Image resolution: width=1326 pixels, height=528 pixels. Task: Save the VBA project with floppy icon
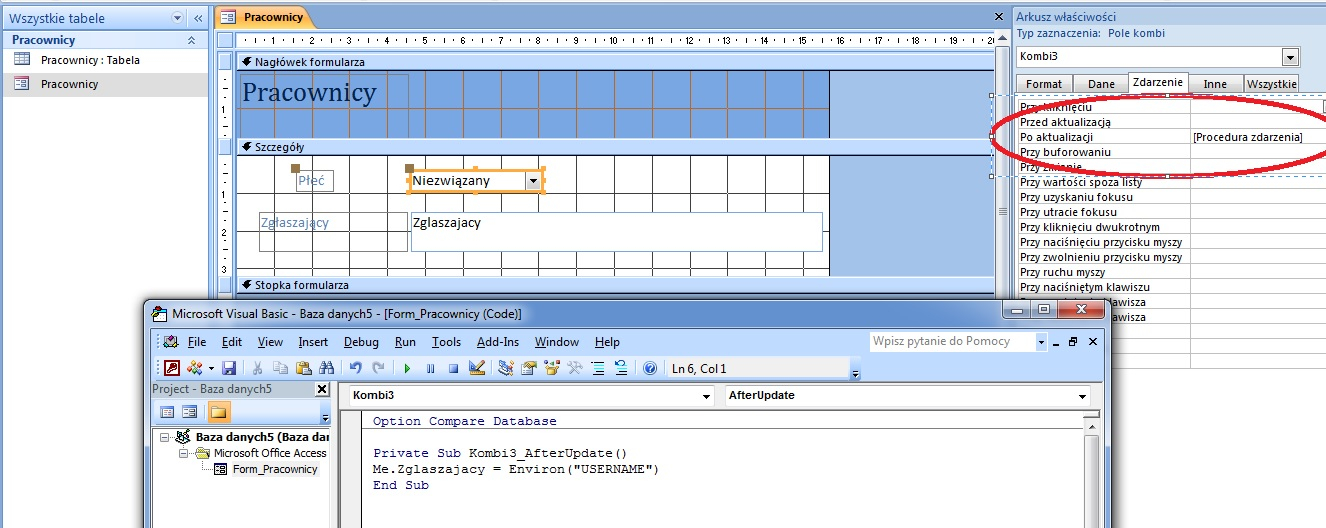229,368
